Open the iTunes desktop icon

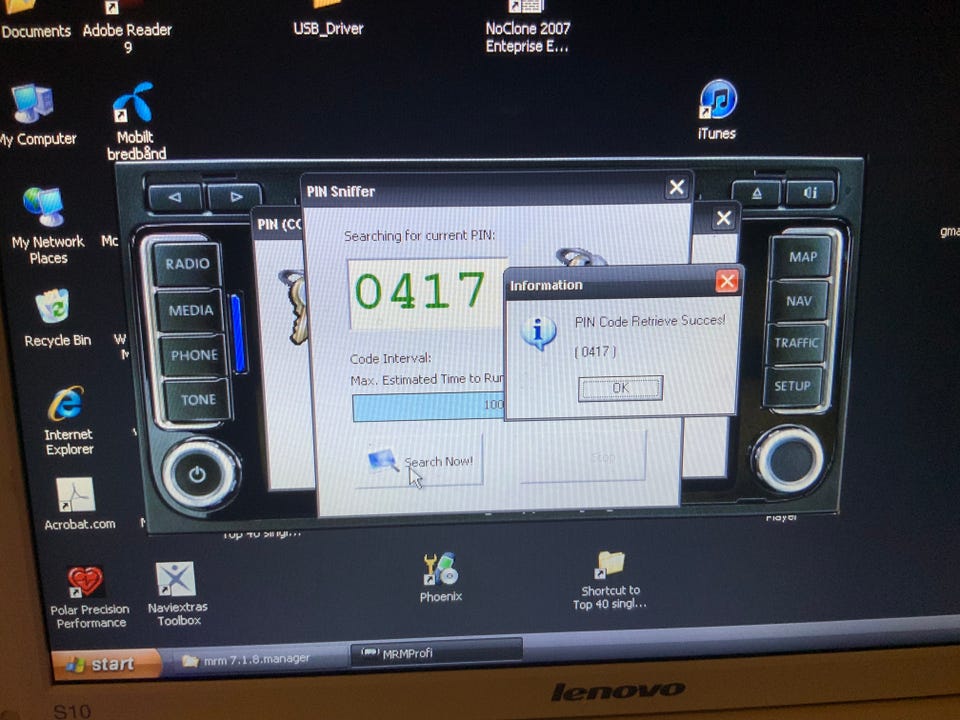click(718, 110)
